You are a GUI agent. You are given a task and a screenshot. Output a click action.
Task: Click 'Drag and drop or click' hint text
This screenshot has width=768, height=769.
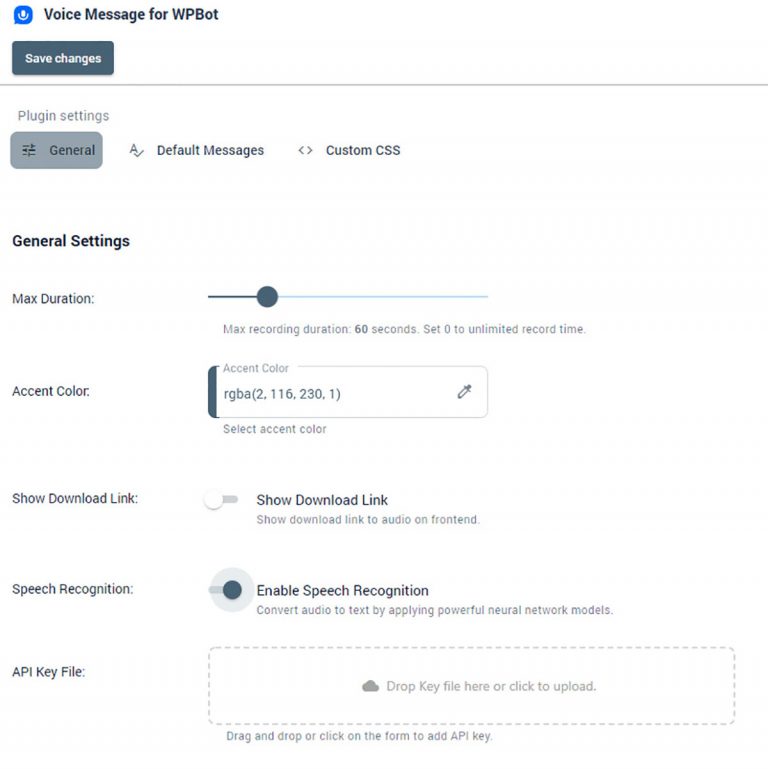coord(359,736)
